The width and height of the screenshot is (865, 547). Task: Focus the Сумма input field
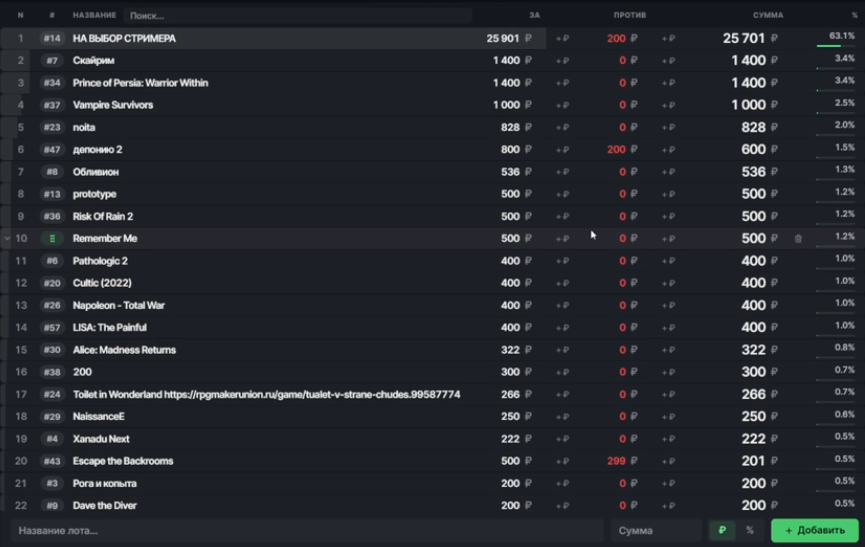[x=656, y=530]
